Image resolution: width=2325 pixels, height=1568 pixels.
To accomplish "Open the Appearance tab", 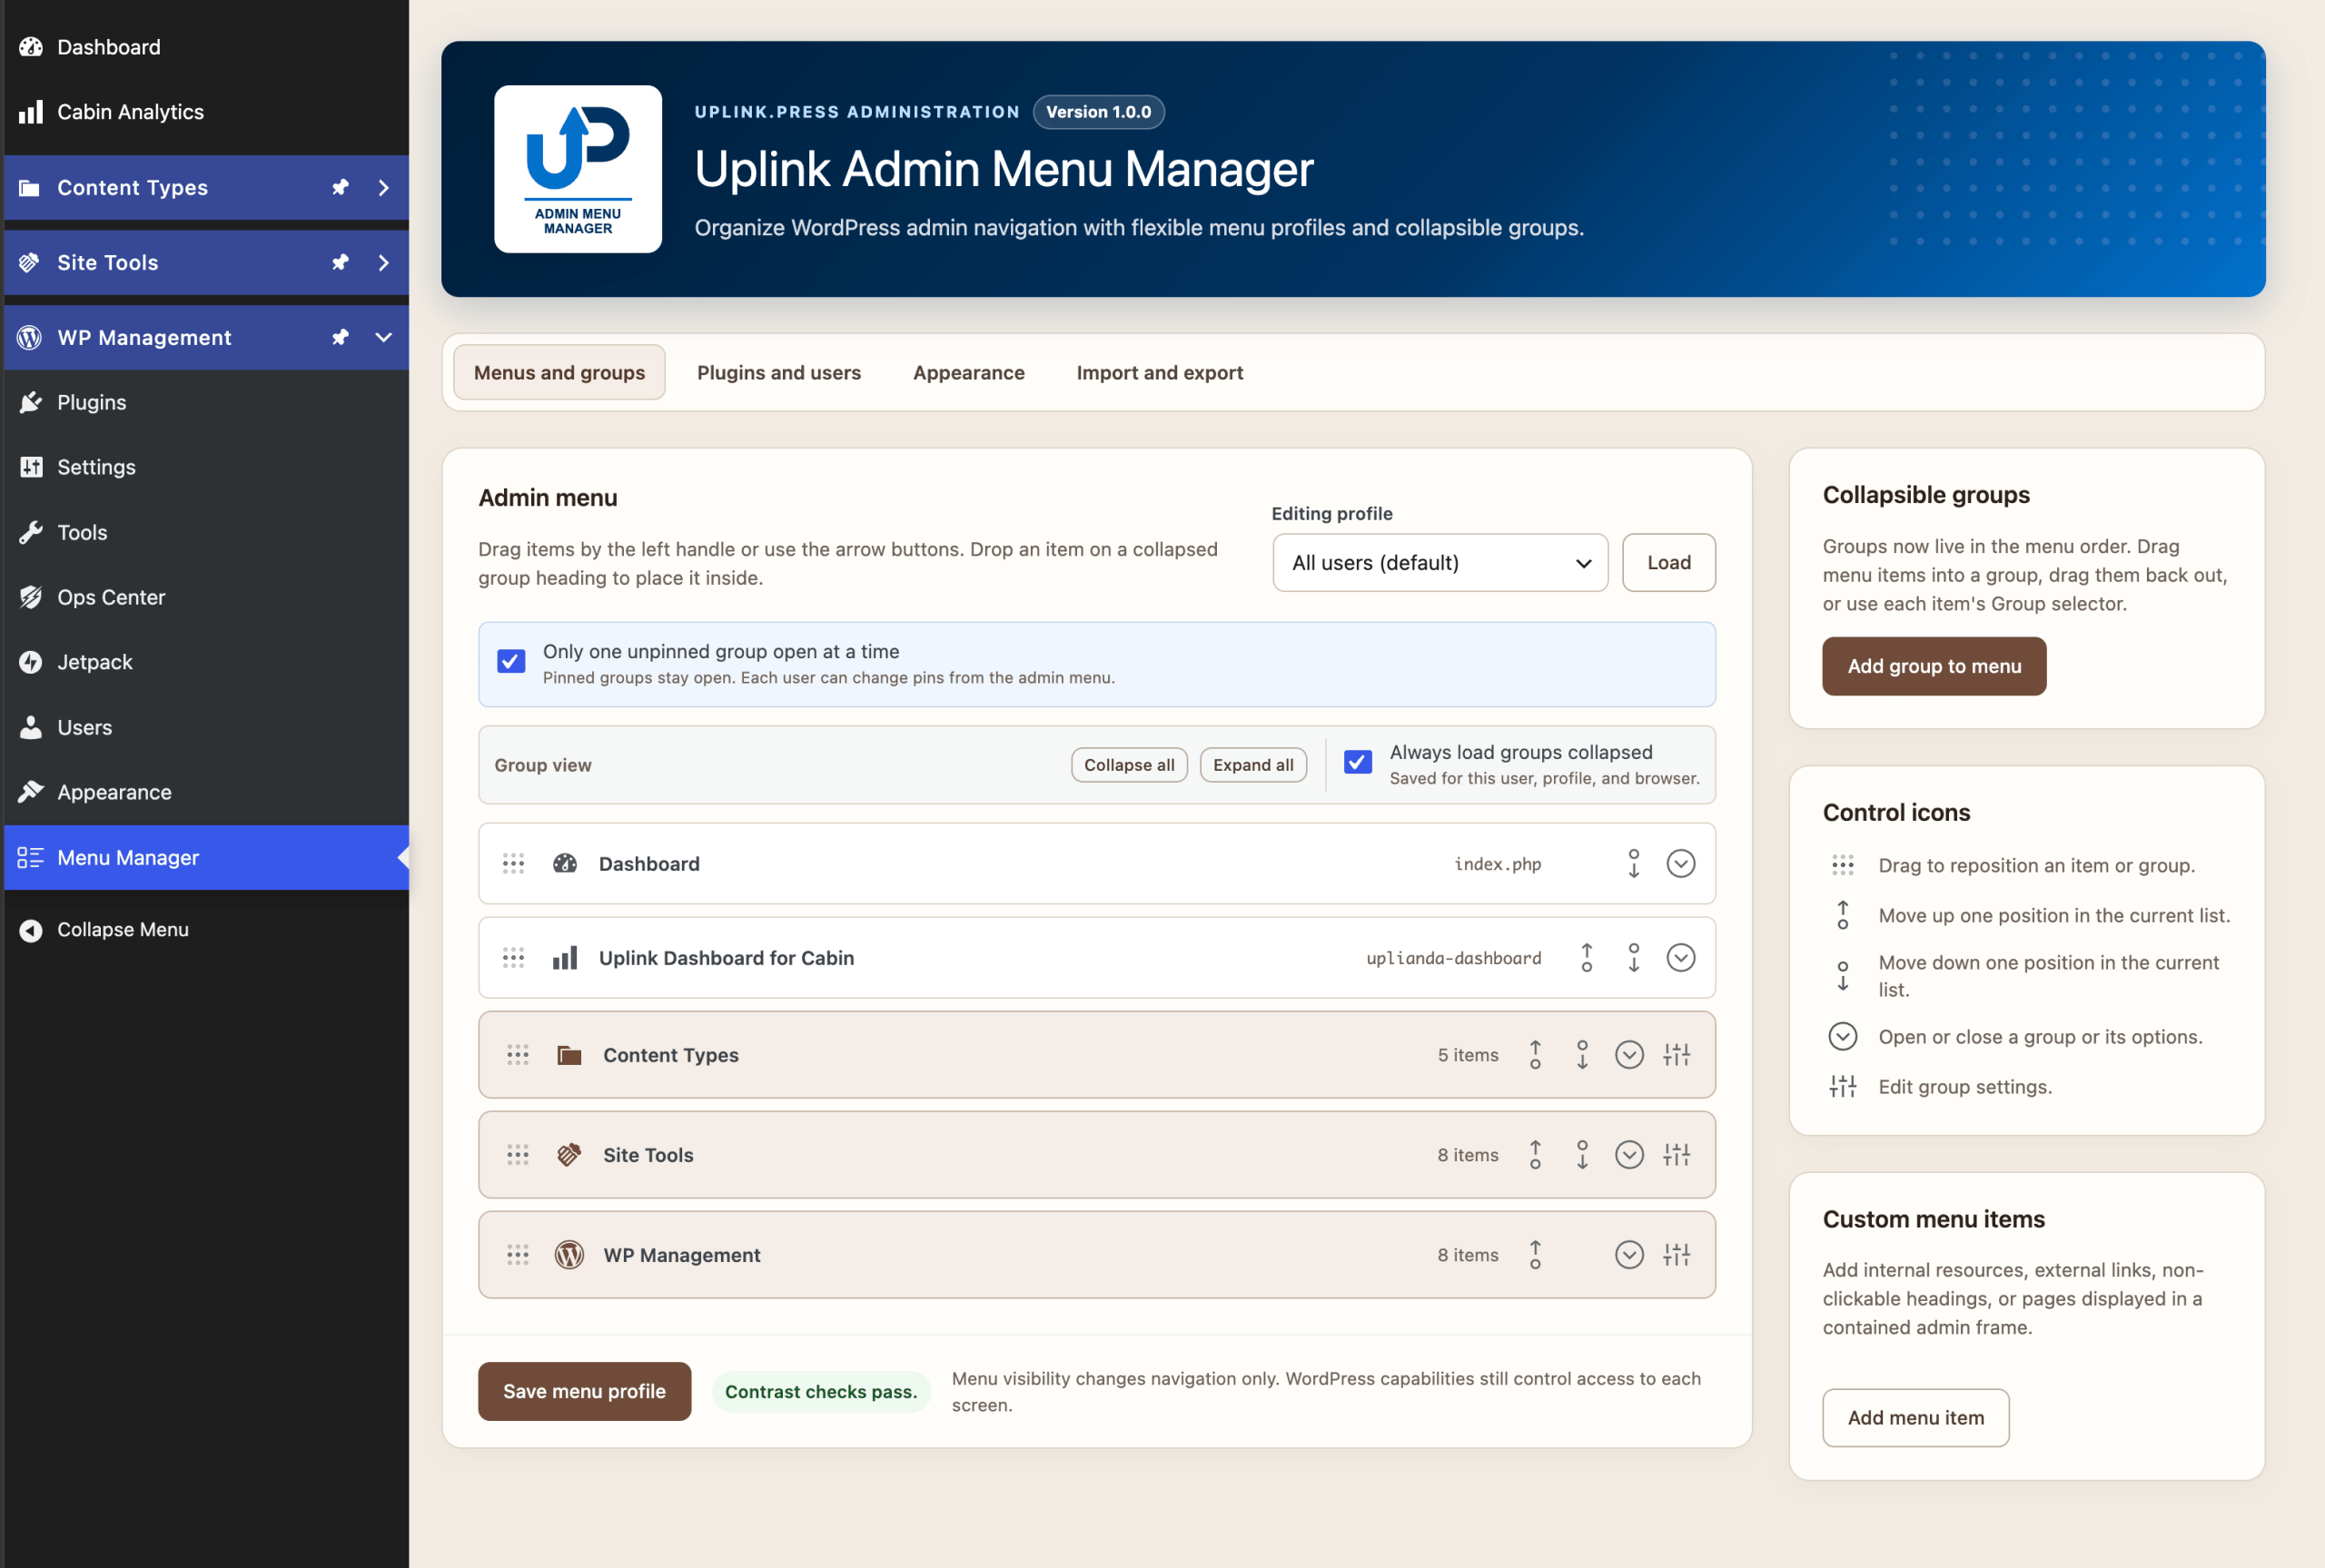I will tap(969, 373).
